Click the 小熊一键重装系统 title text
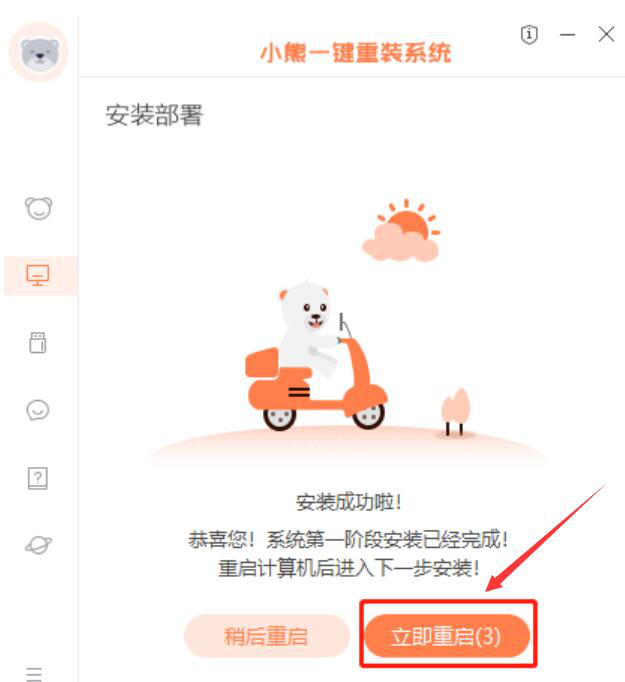 355,53
